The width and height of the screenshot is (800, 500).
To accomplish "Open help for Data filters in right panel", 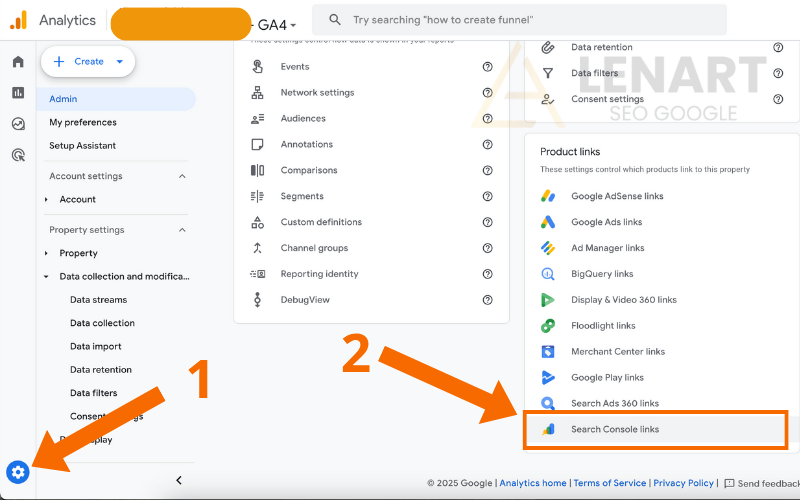I will 778,73.
